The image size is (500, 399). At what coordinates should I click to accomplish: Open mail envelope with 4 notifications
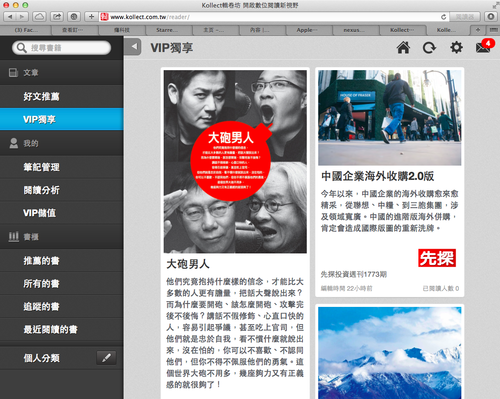point(484,46)
